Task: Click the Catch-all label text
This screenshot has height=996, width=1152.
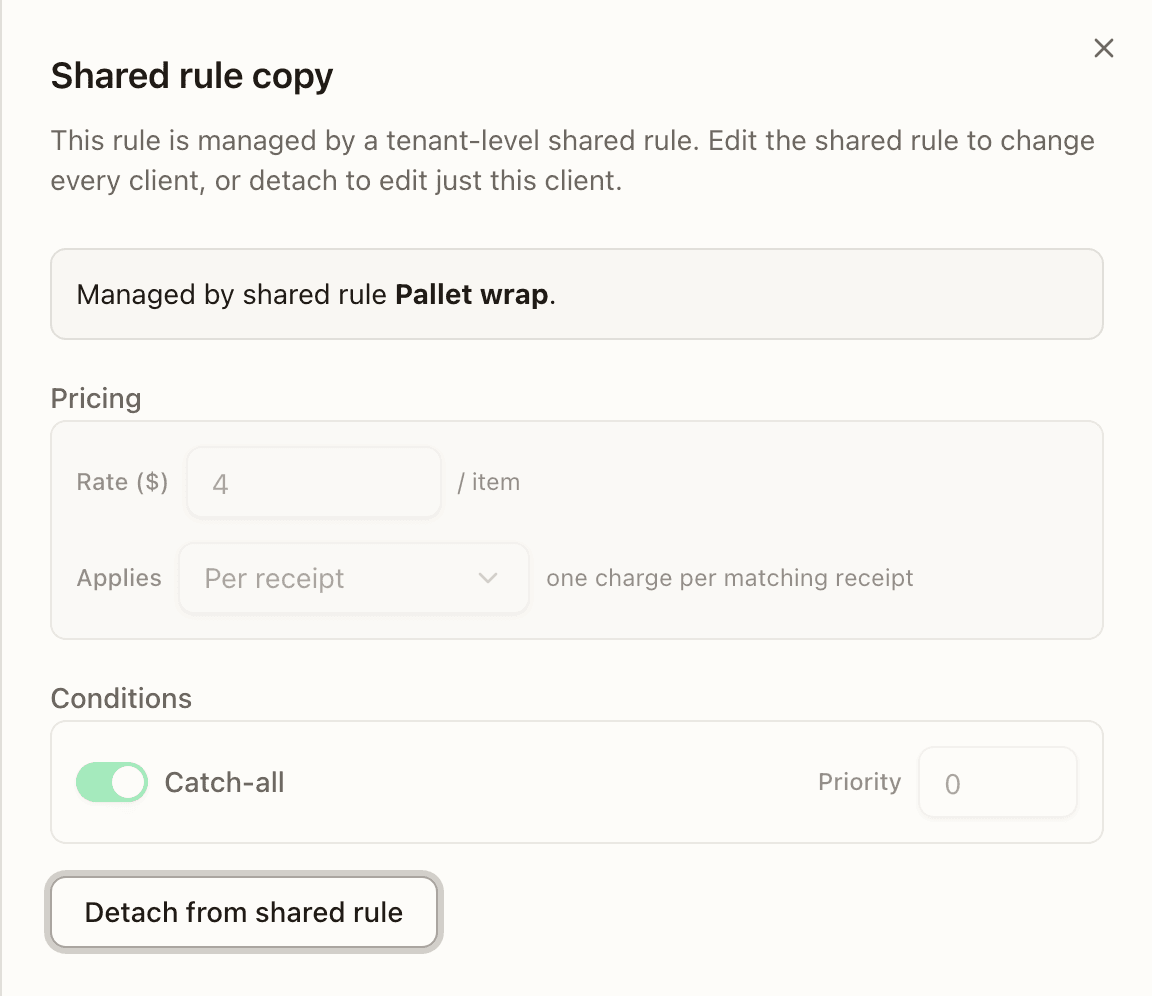Action: 224,782
